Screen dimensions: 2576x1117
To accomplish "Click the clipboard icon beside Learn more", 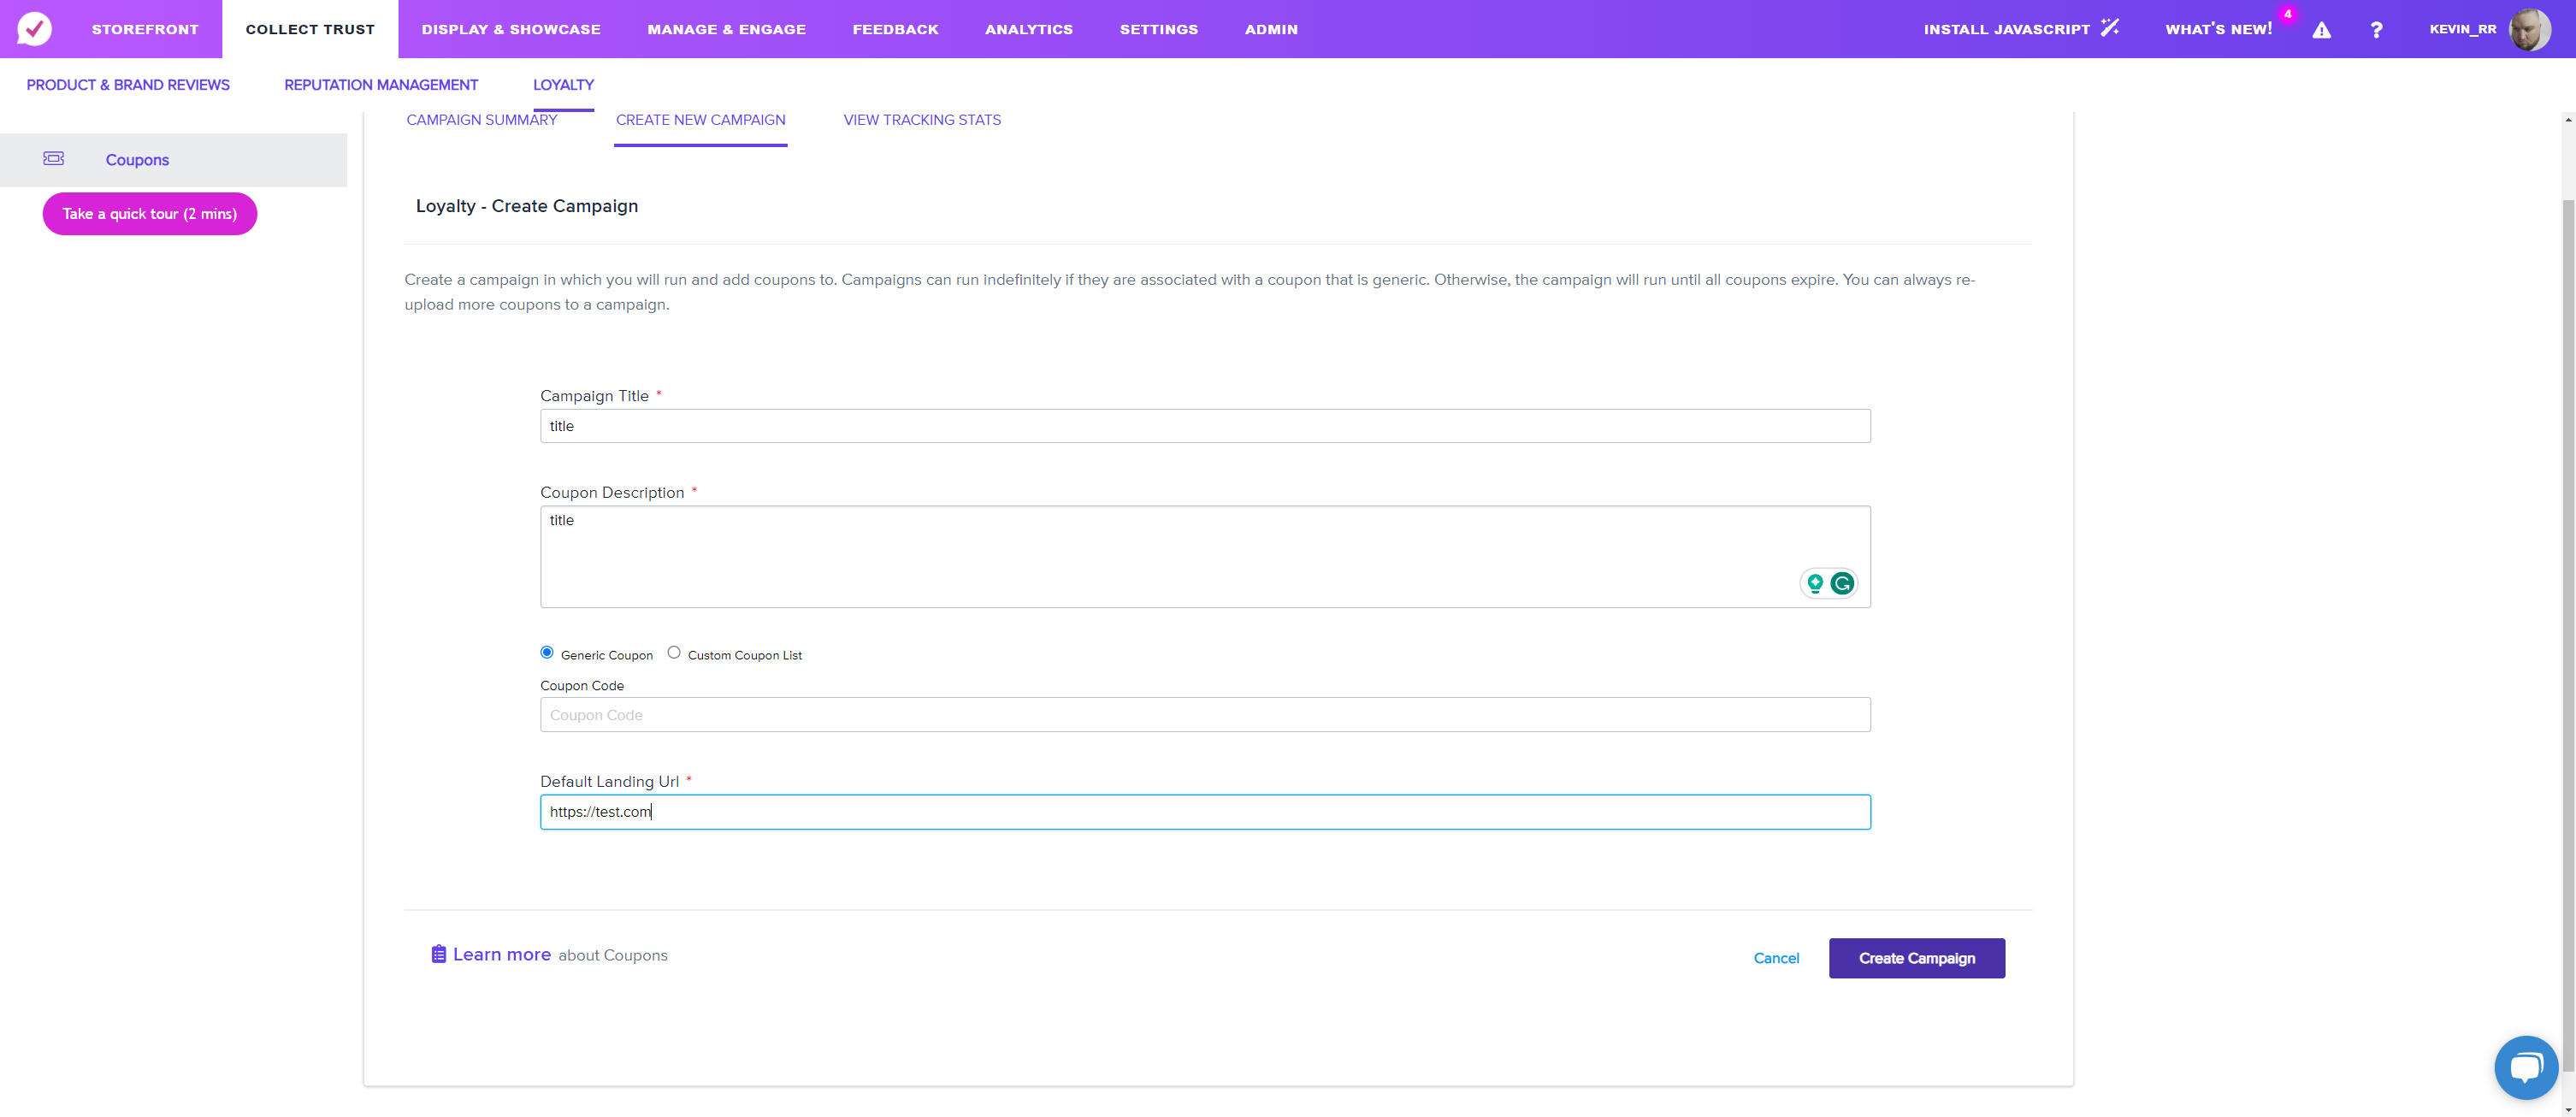I will click(438, 954).
